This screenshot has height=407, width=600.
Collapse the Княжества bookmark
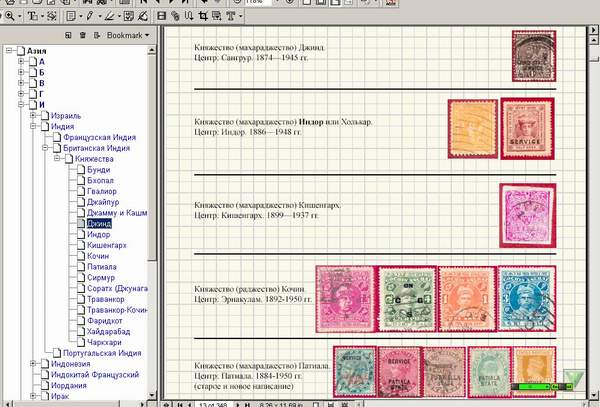point(57,158)
